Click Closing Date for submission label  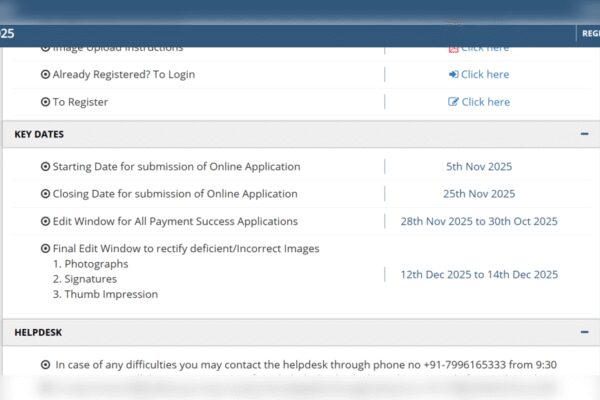[175, 194]
